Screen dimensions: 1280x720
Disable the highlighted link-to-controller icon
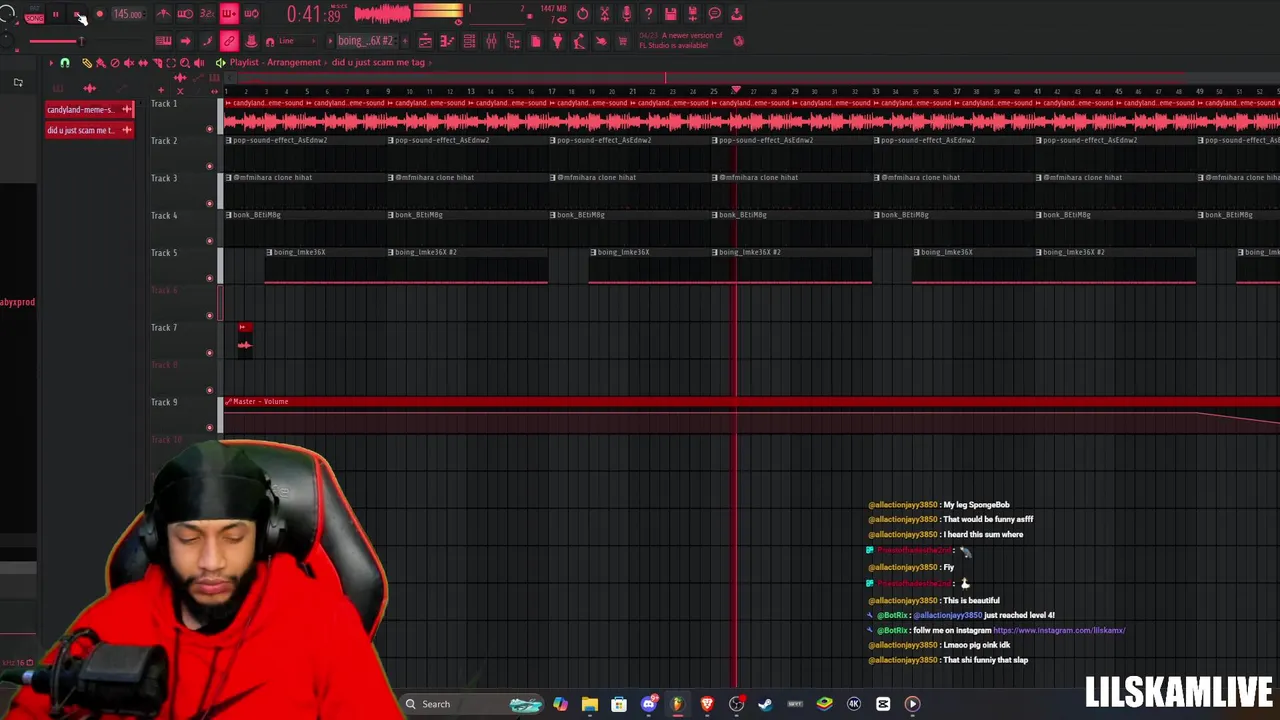point(229,41)
